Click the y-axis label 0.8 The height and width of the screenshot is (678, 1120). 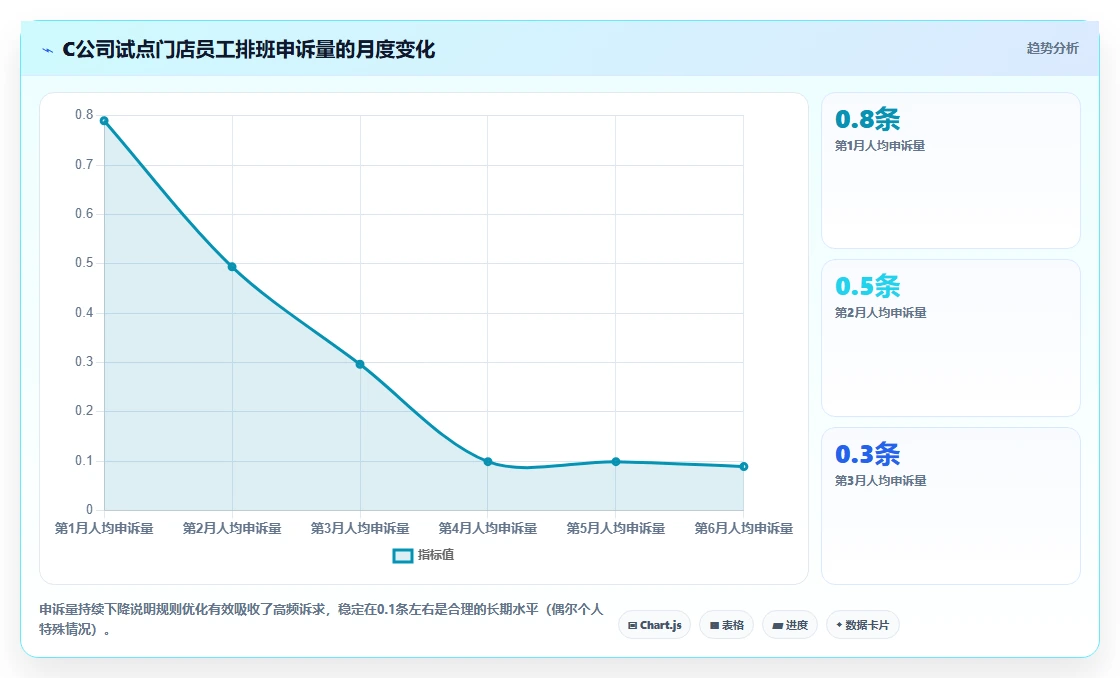coord(84,115)
